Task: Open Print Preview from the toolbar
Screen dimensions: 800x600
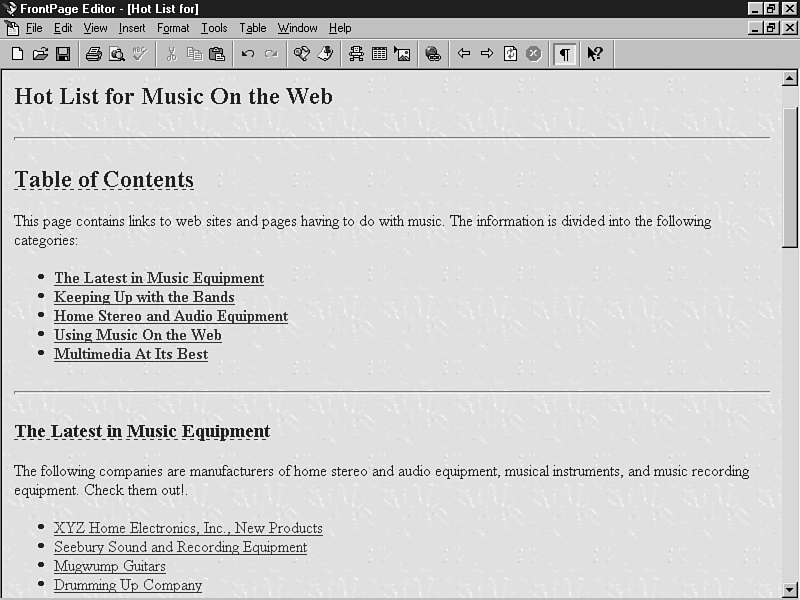Action: tap(117, 54)
